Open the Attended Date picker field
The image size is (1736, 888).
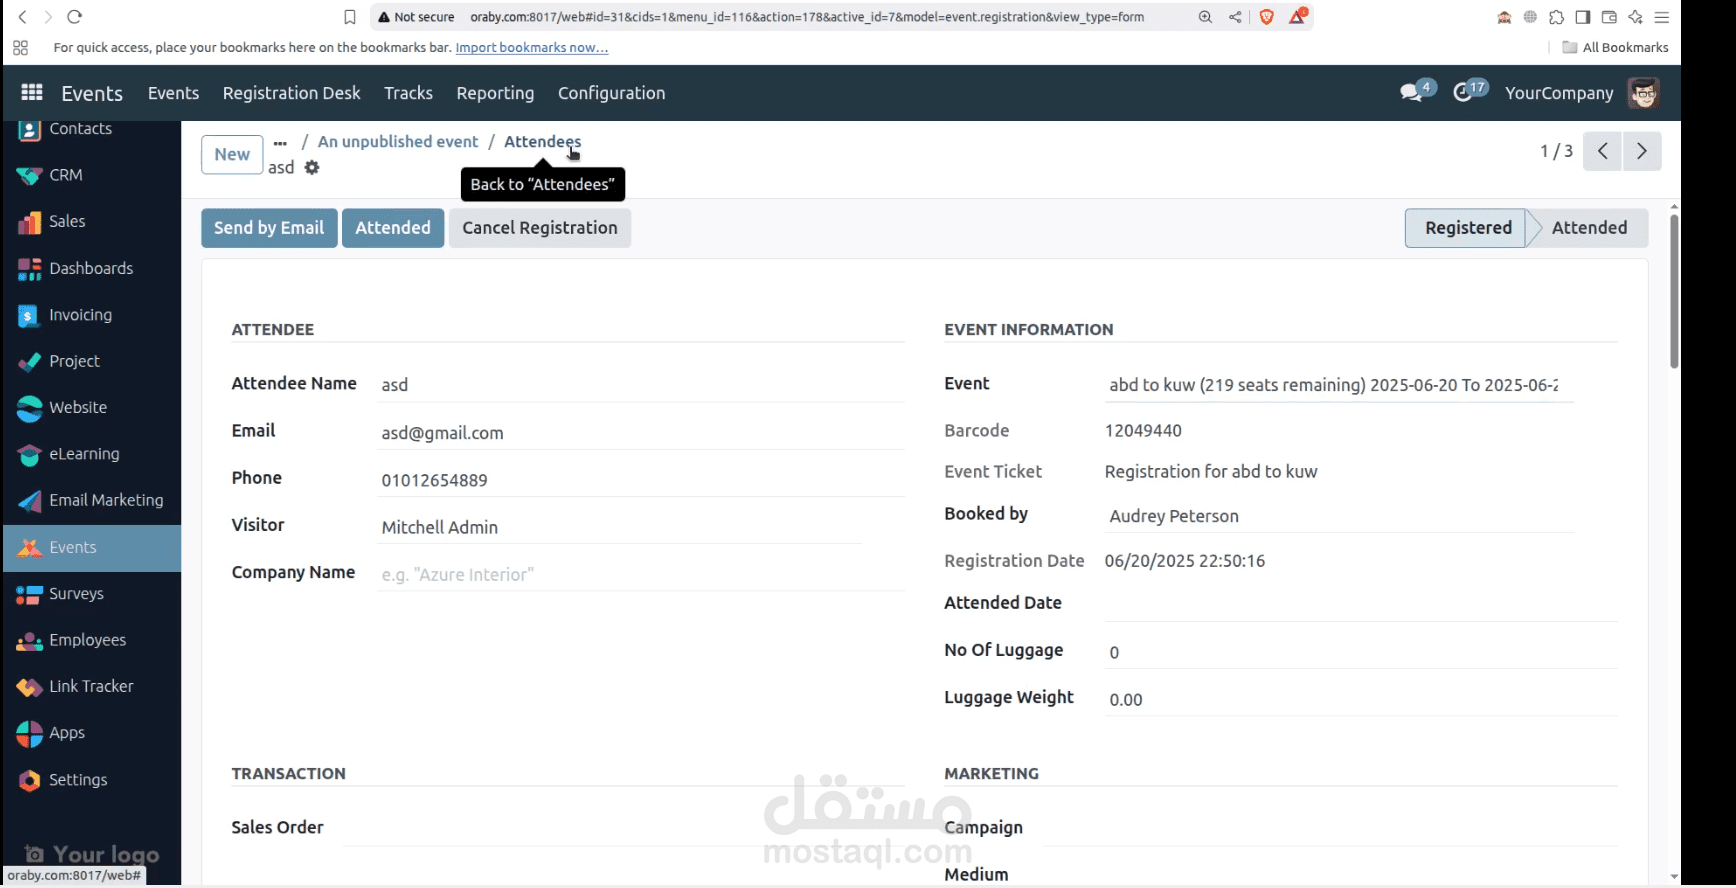(x=1360, y=604)
